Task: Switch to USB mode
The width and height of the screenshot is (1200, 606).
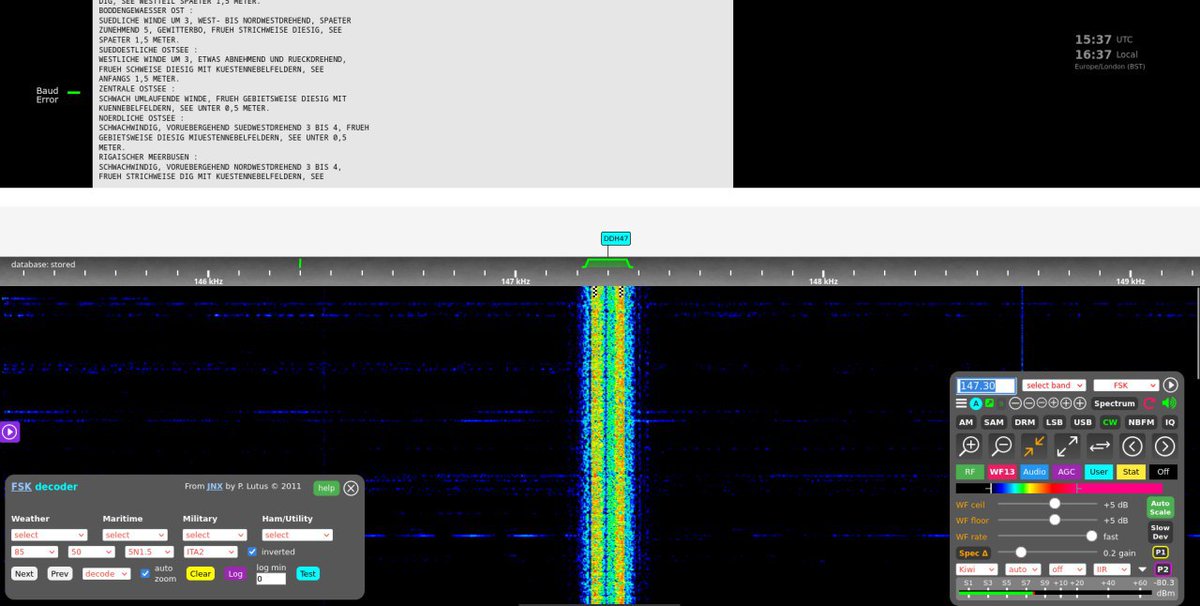Action: pos(1083,422)
